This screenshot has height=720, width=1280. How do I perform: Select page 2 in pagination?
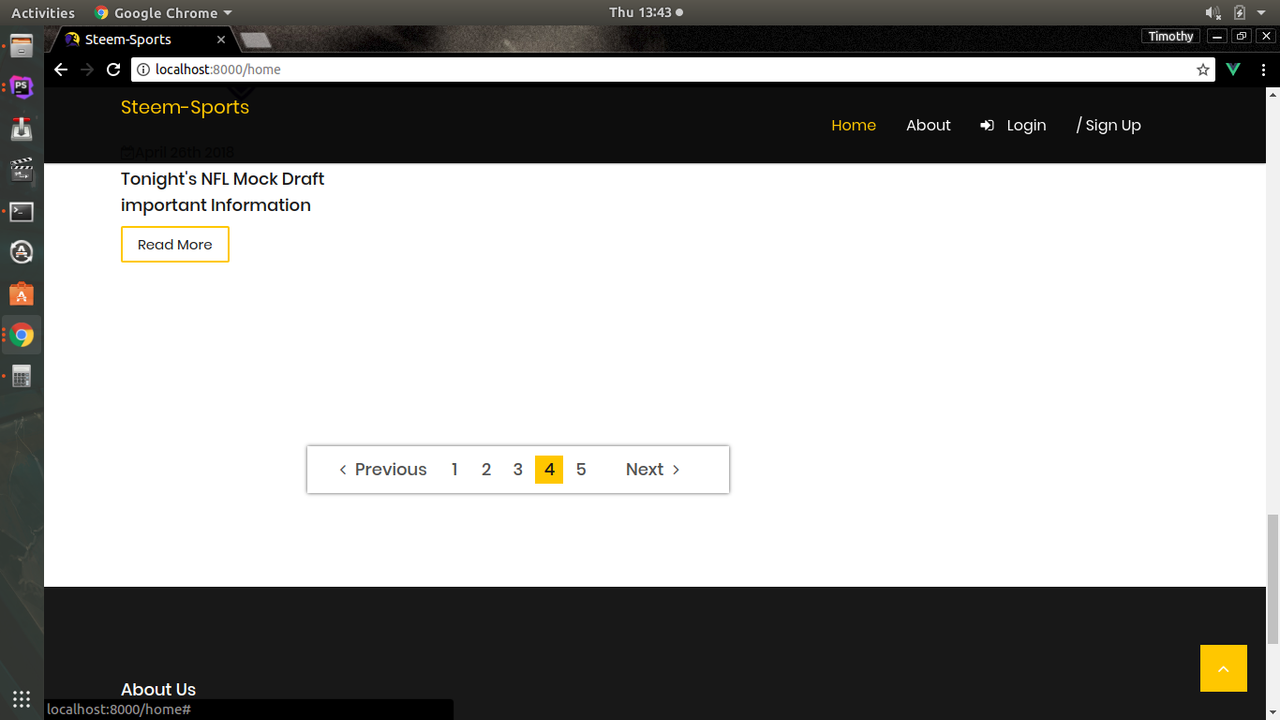(486, 469)
